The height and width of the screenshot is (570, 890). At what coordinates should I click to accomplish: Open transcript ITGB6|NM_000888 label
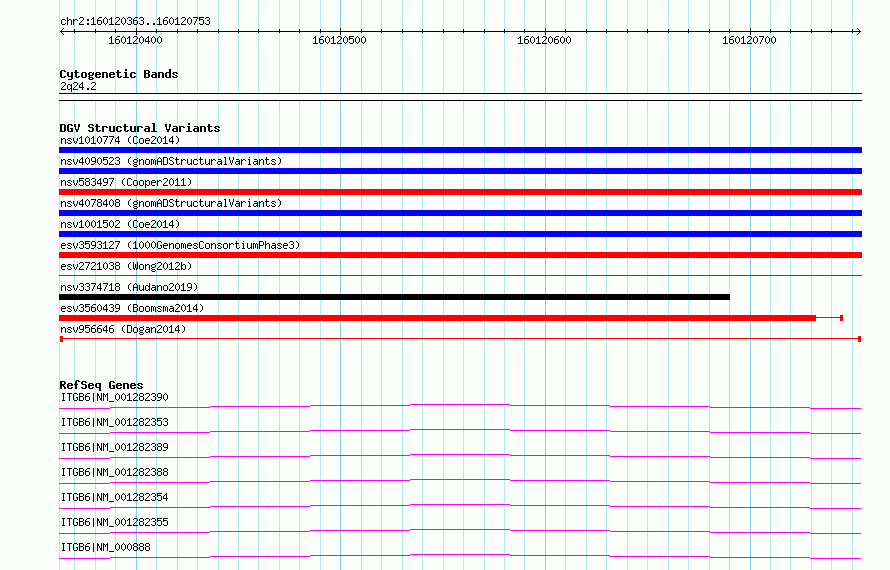[105, 547]
